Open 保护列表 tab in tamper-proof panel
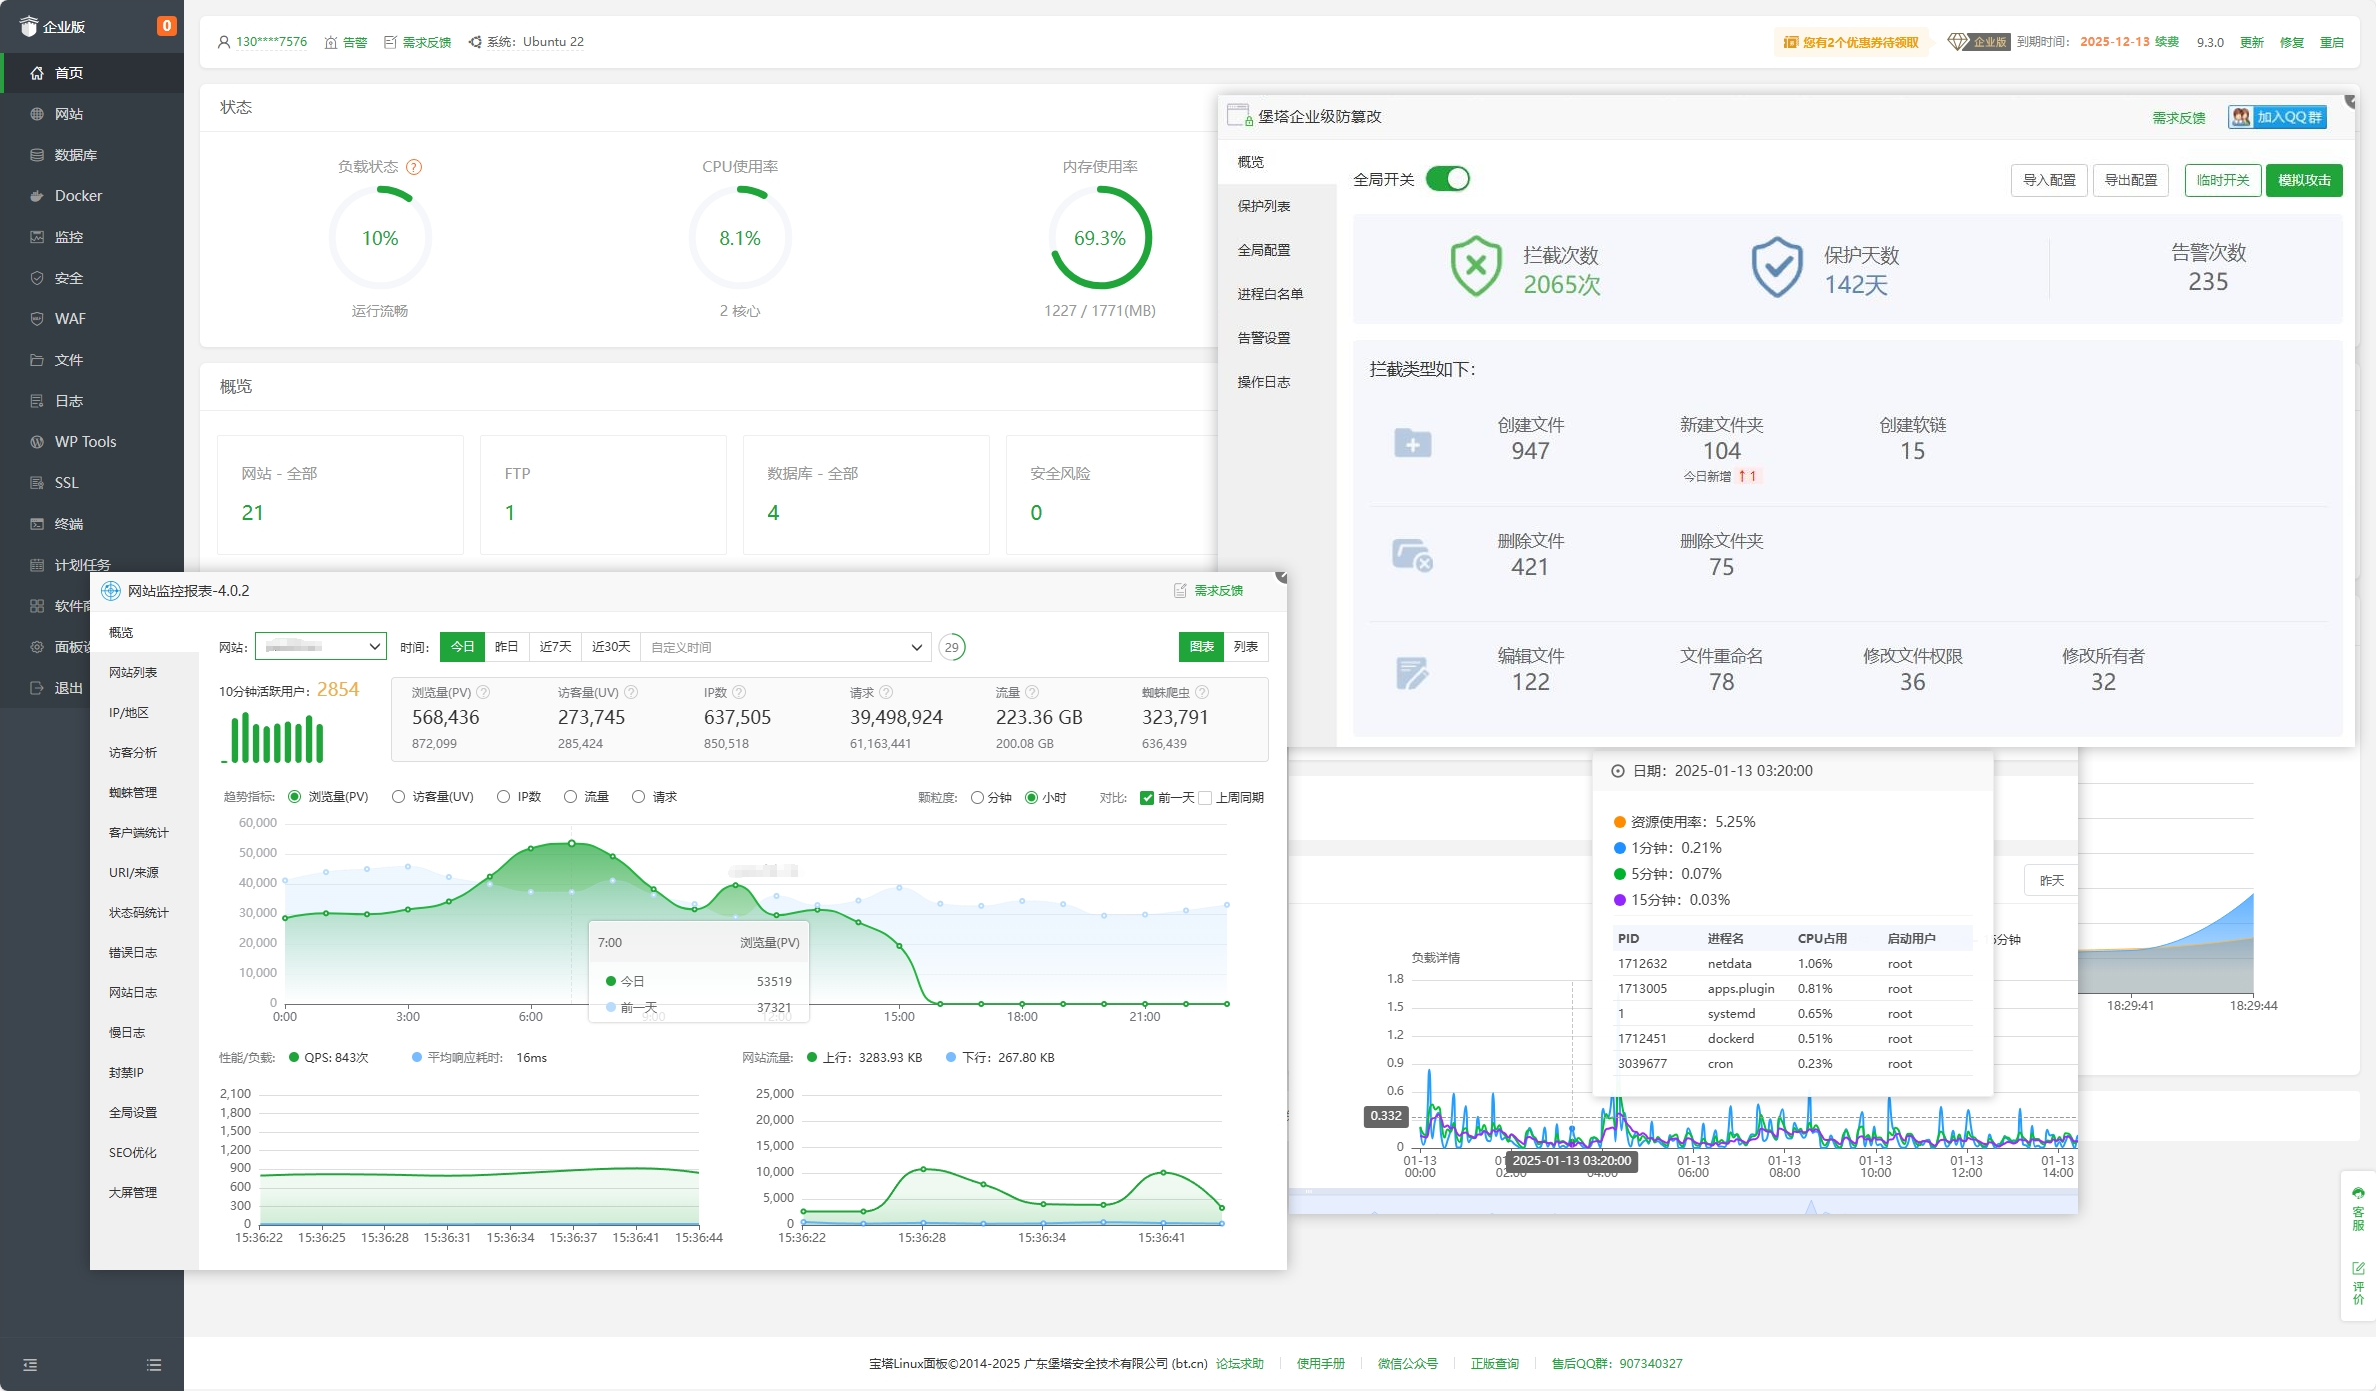The image size is (2376, 1391). coord(1263,206)
